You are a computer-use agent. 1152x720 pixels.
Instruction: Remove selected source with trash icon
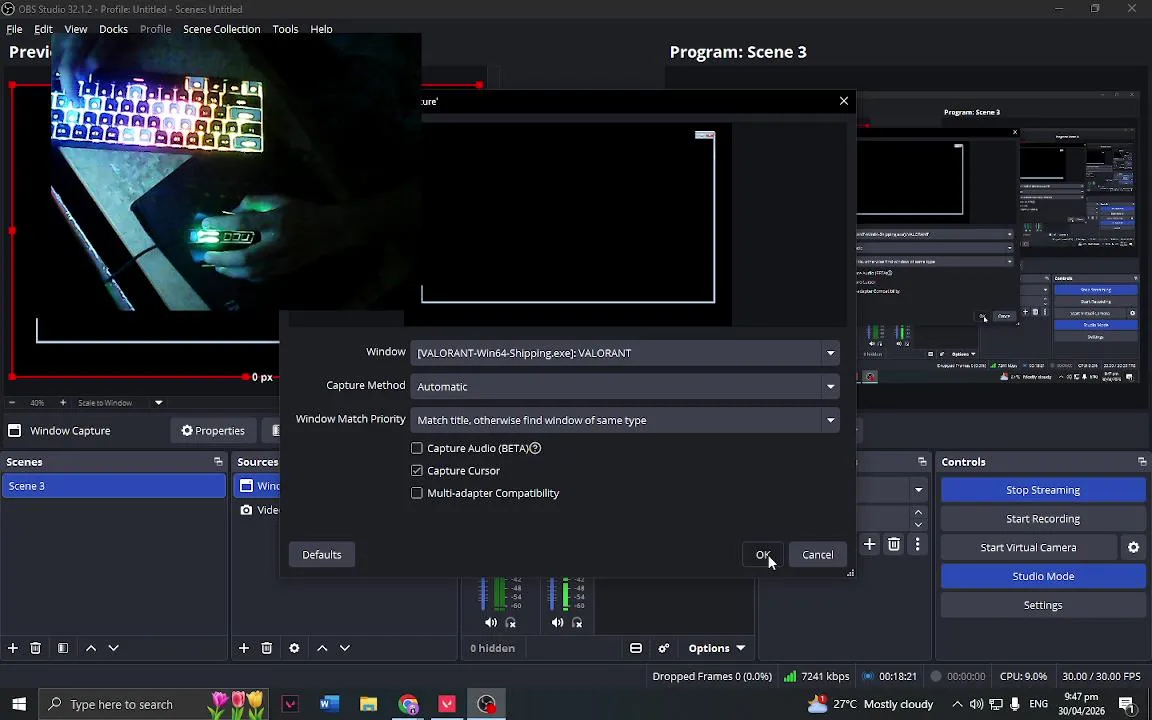[267, 648]
